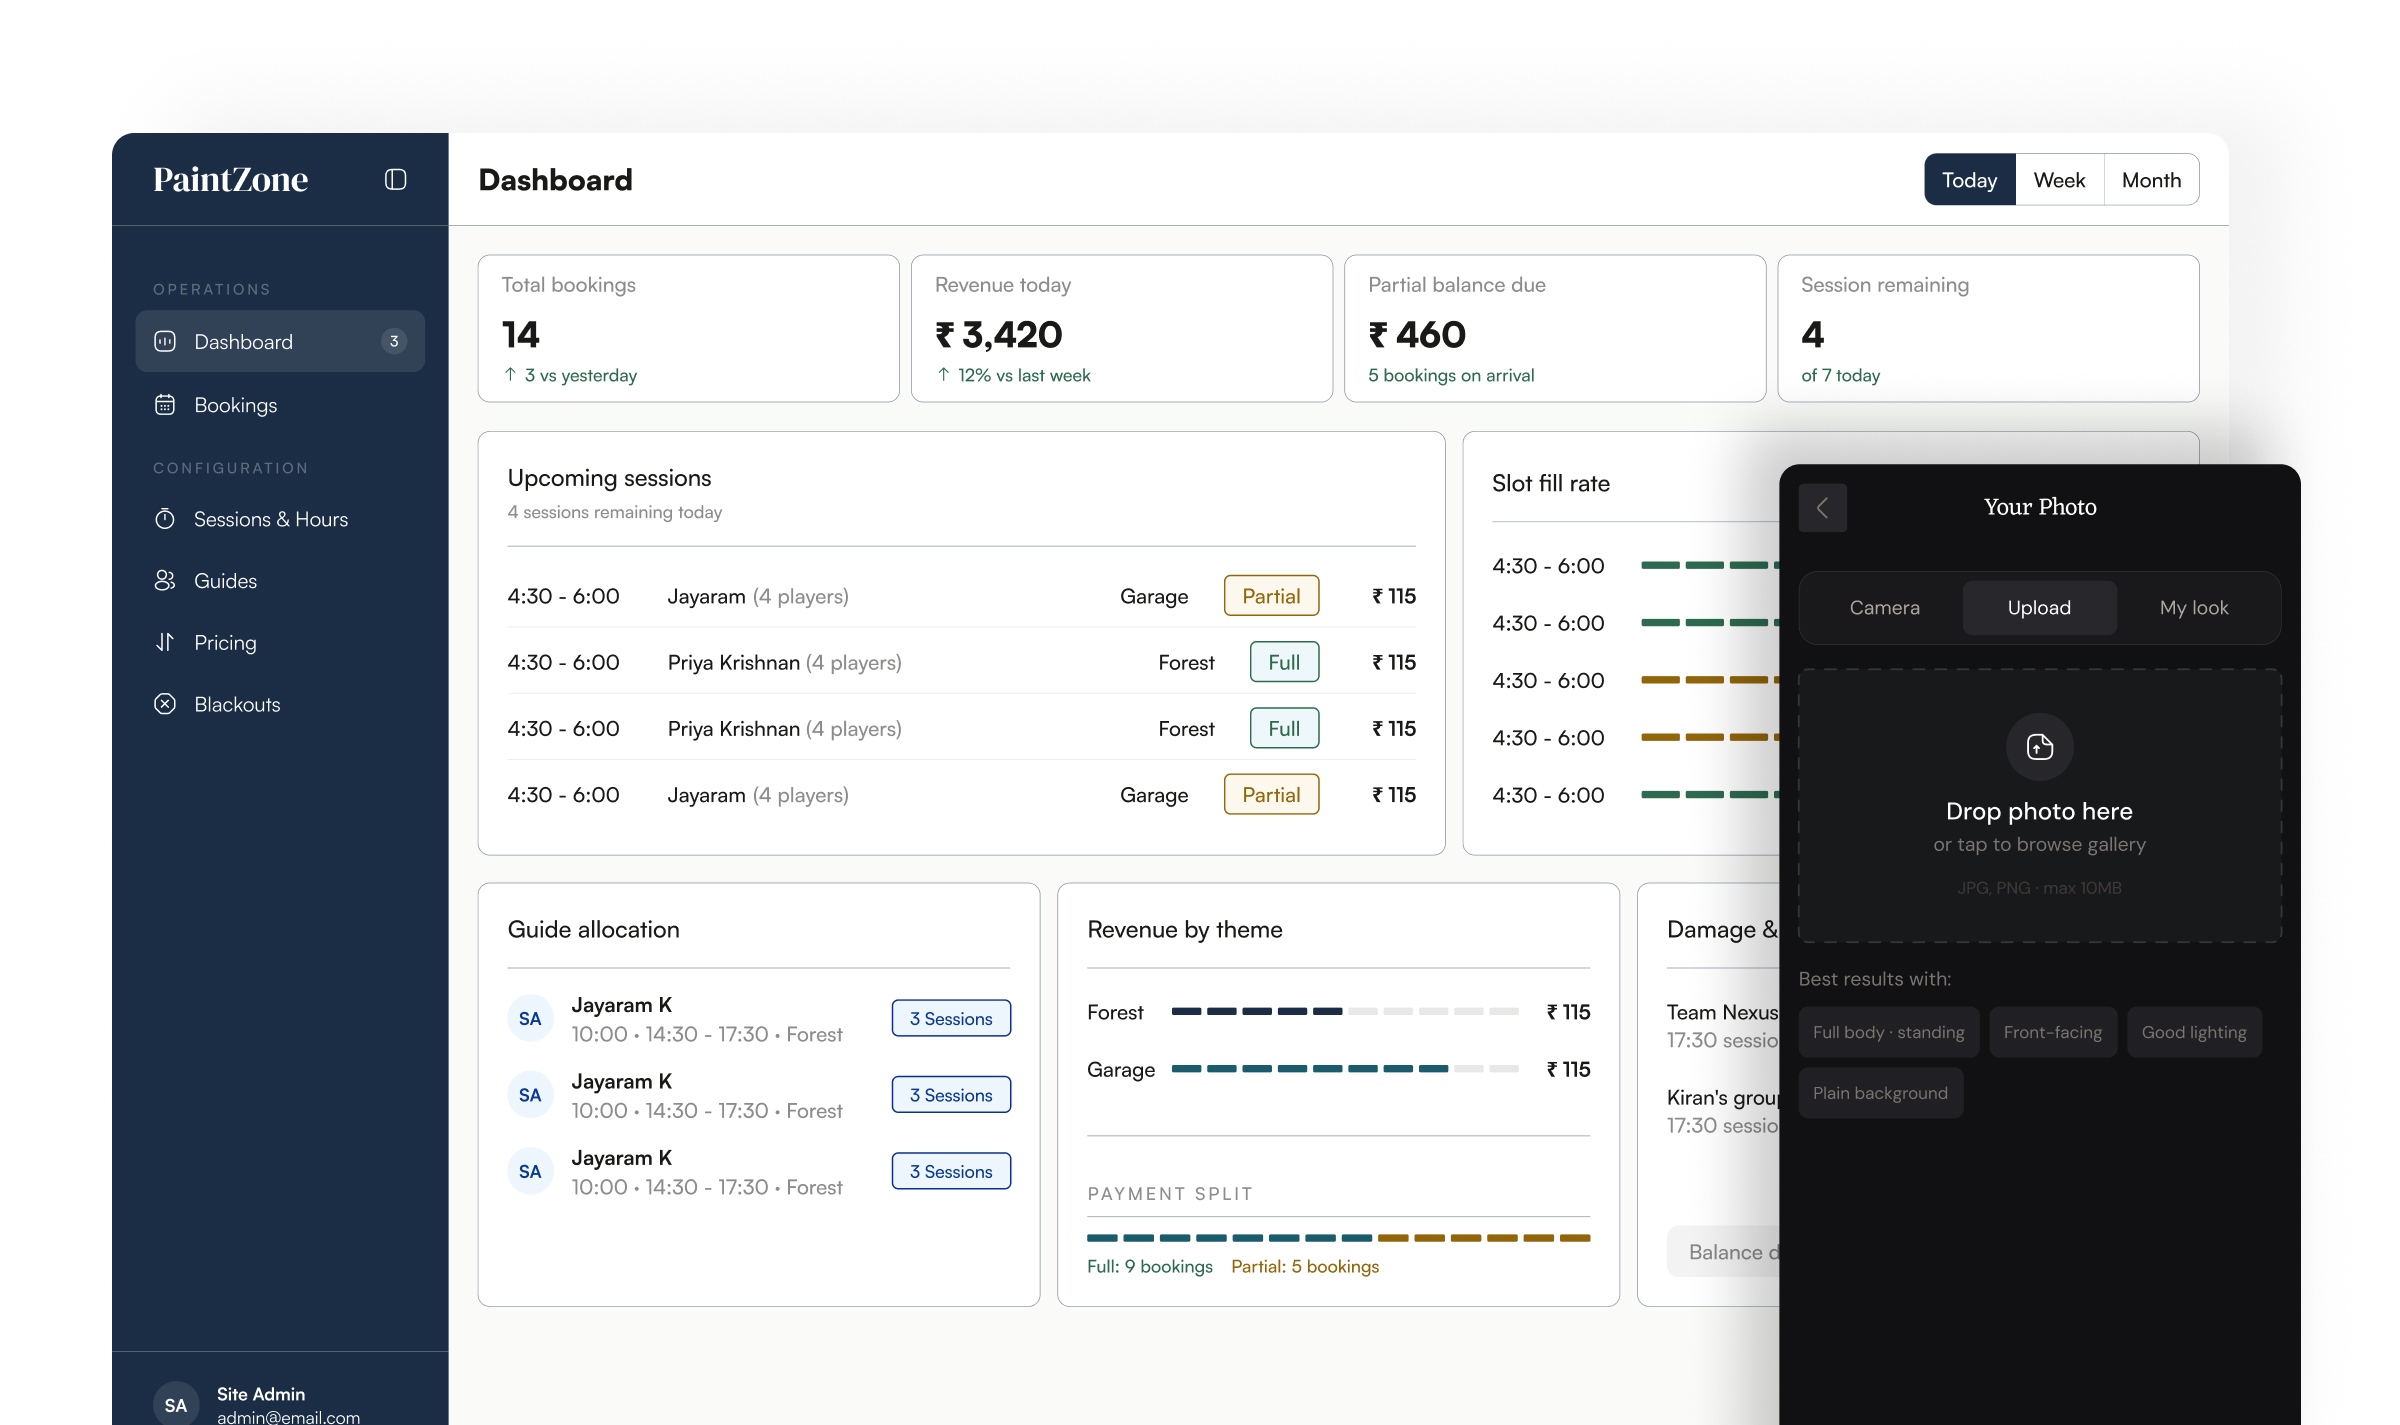Click the Team Nexus entry
This screenshot has width=2400, height=1425.
coord(1722,1026)
